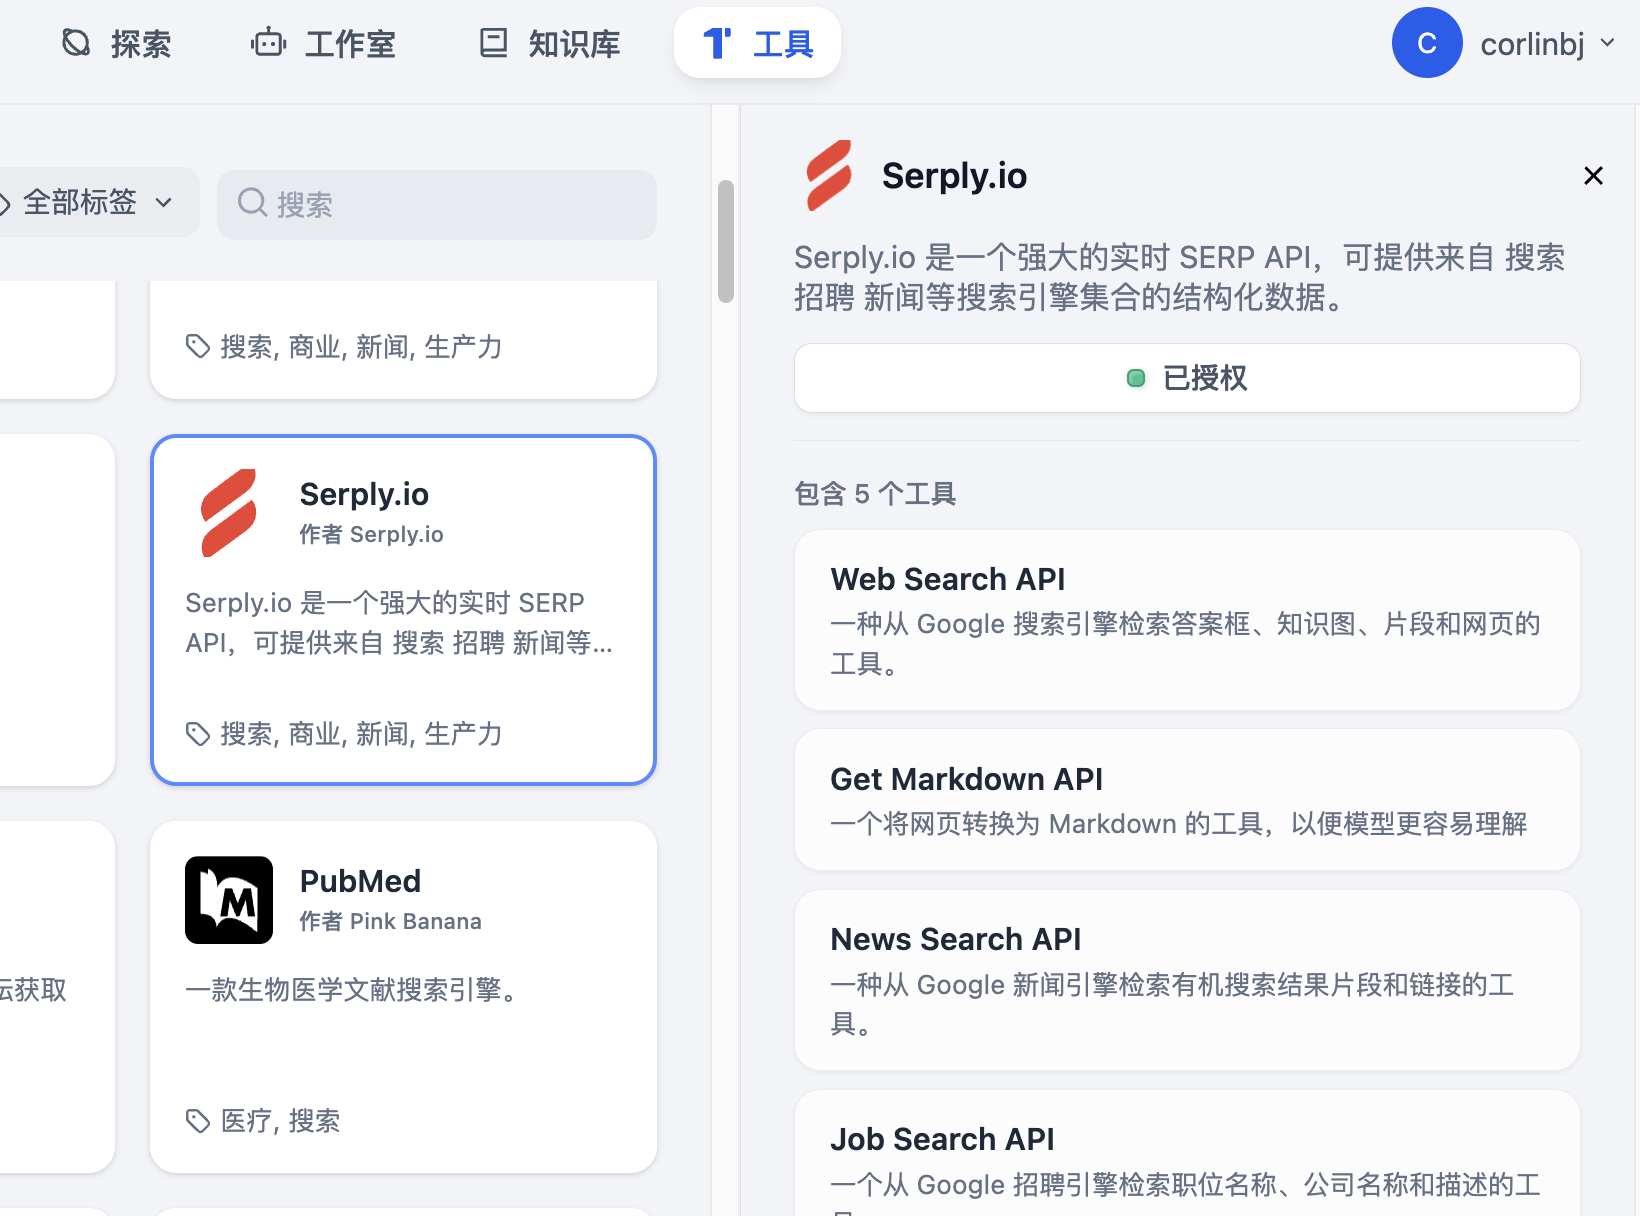Click the magnifier icon in the search box
This screenshot has width=1640, height=1216.
click(x=252, y=203)
